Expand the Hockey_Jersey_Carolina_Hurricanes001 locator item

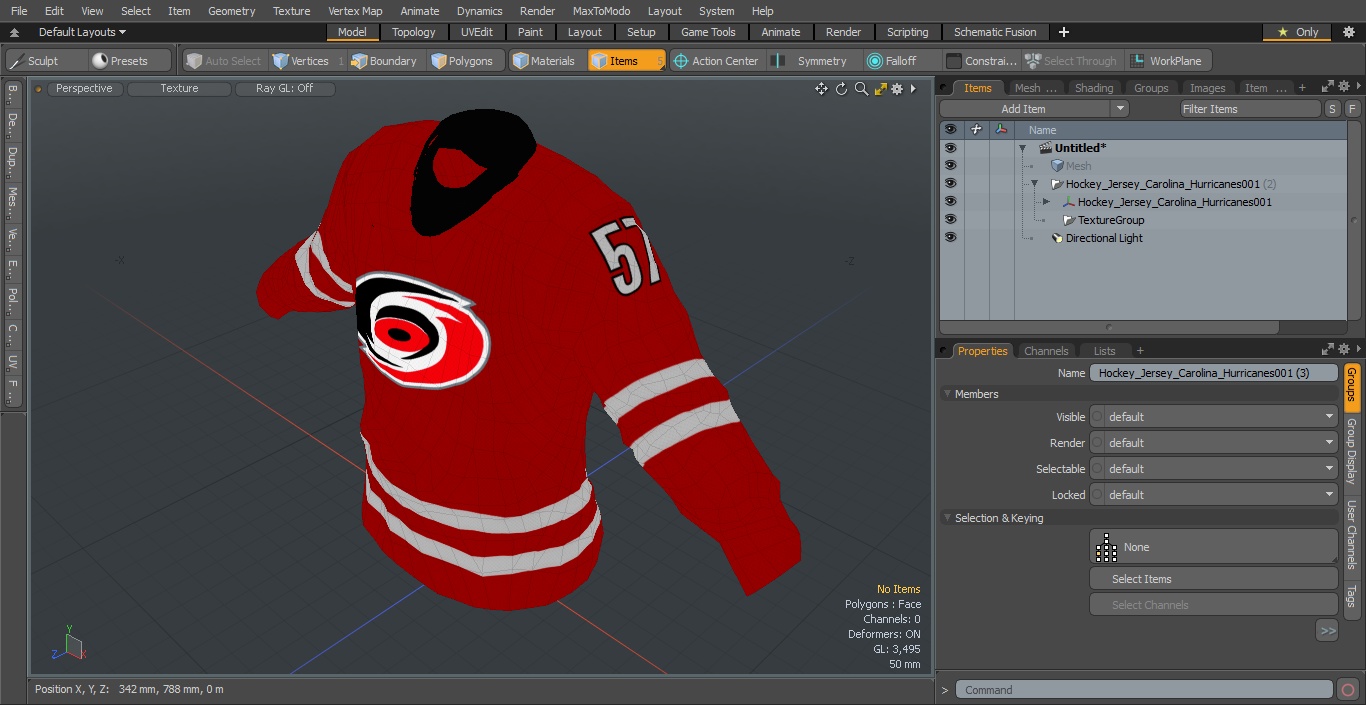click(1046, 202)
